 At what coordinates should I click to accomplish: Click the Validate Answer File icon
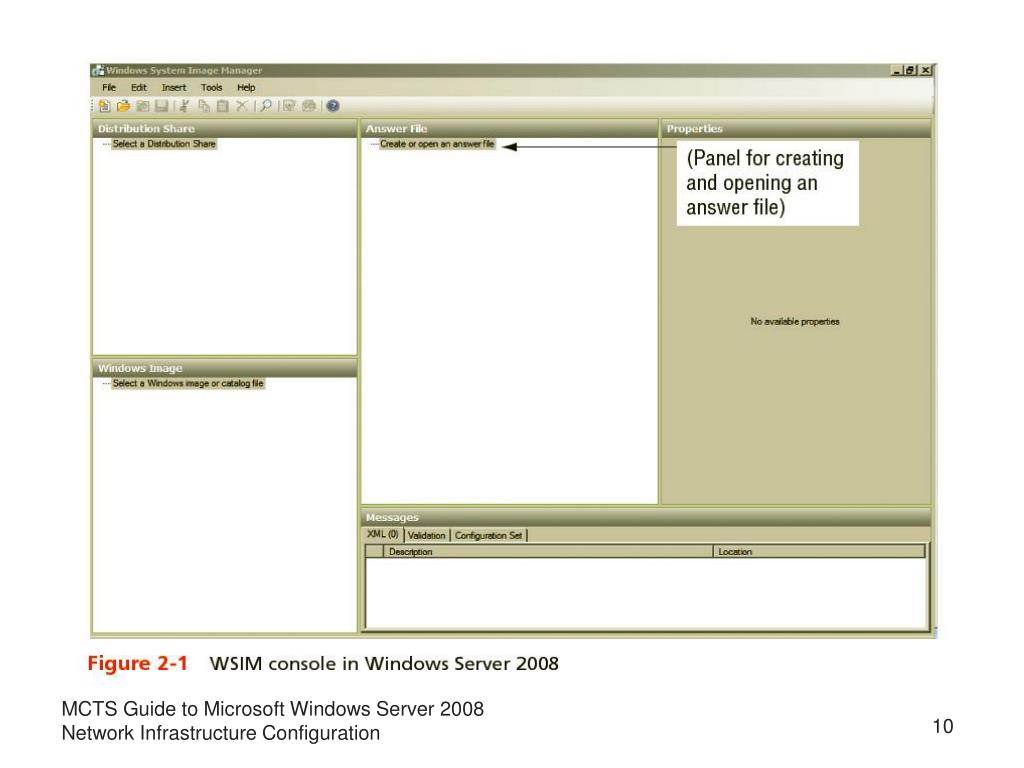point(289,106)
